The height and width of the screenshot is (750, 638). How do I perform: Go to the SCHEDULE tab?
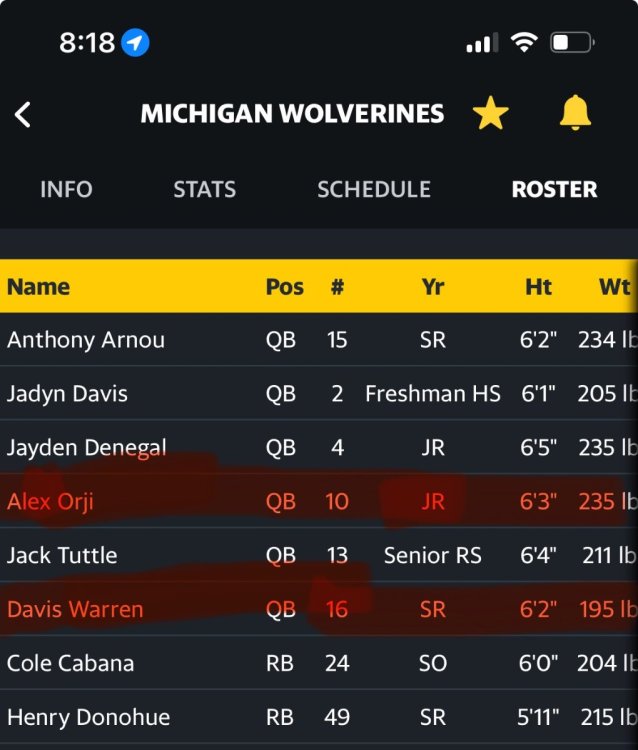pyautogui.click(x=373, y=189)
